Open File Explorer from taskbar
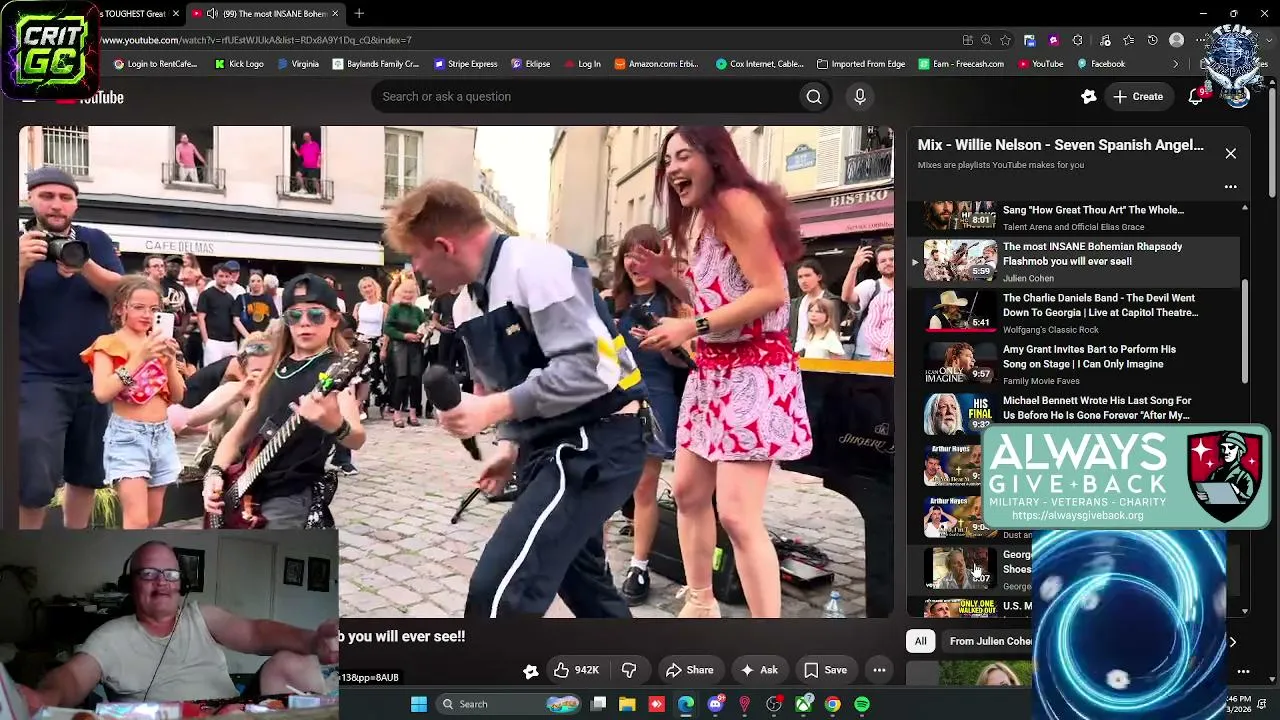Screen dimensions: 1280x720 pyautogui.click(x=627, y=704)
